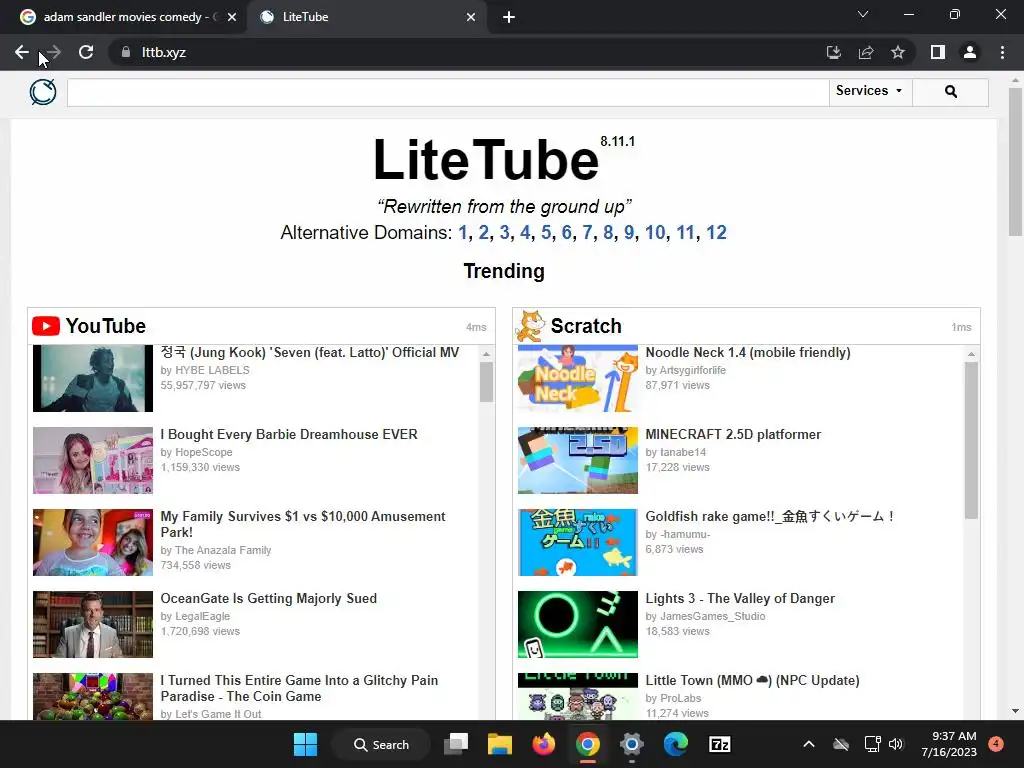Focus the LiteTube search input field
The height and width of the screenshot is (768, 1024).
click(448, 92)
